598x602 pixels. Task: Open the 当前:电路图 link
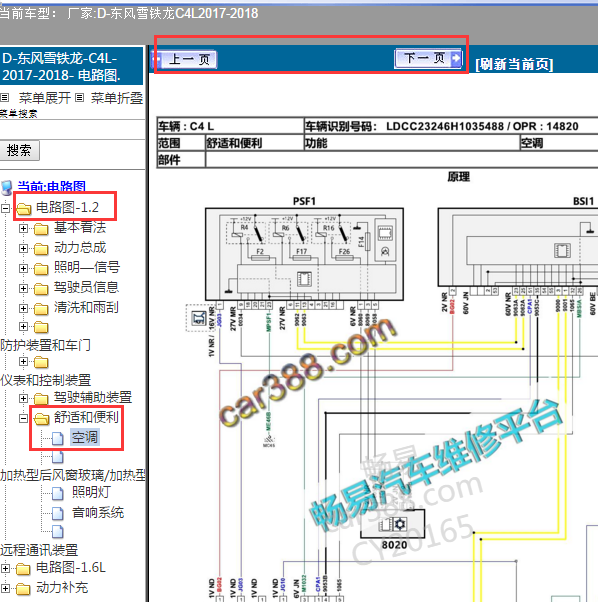point(51,187)
